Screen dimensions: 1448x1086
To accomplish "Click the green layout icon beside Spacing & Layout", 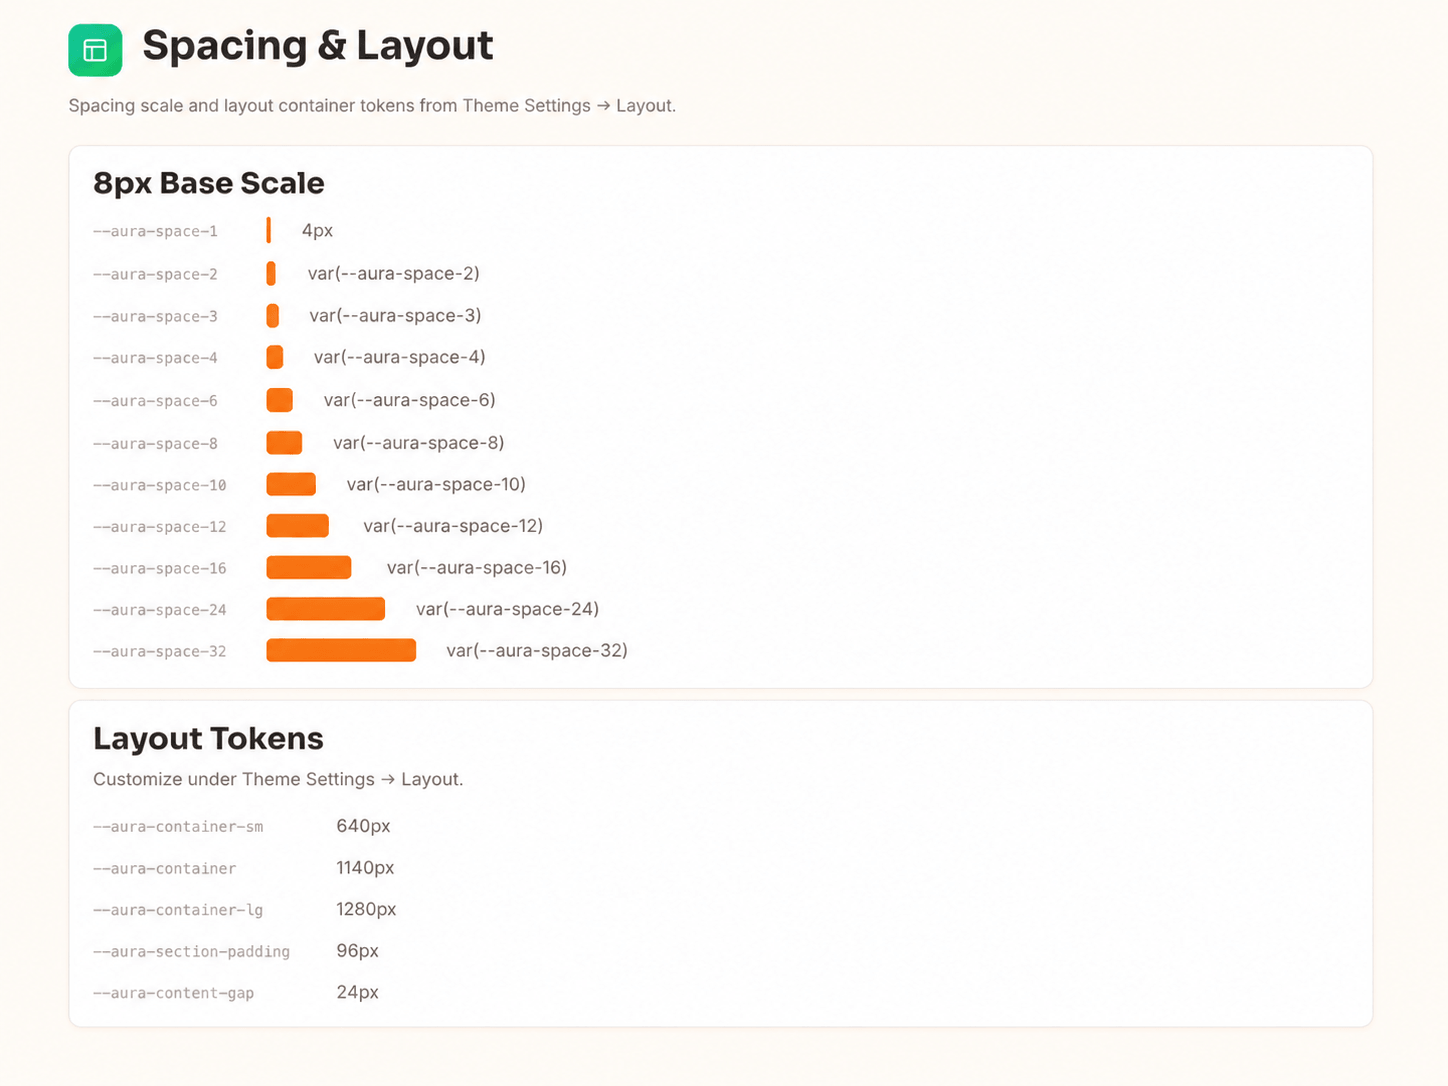I will pyautogui.click(x=95, y=50).
